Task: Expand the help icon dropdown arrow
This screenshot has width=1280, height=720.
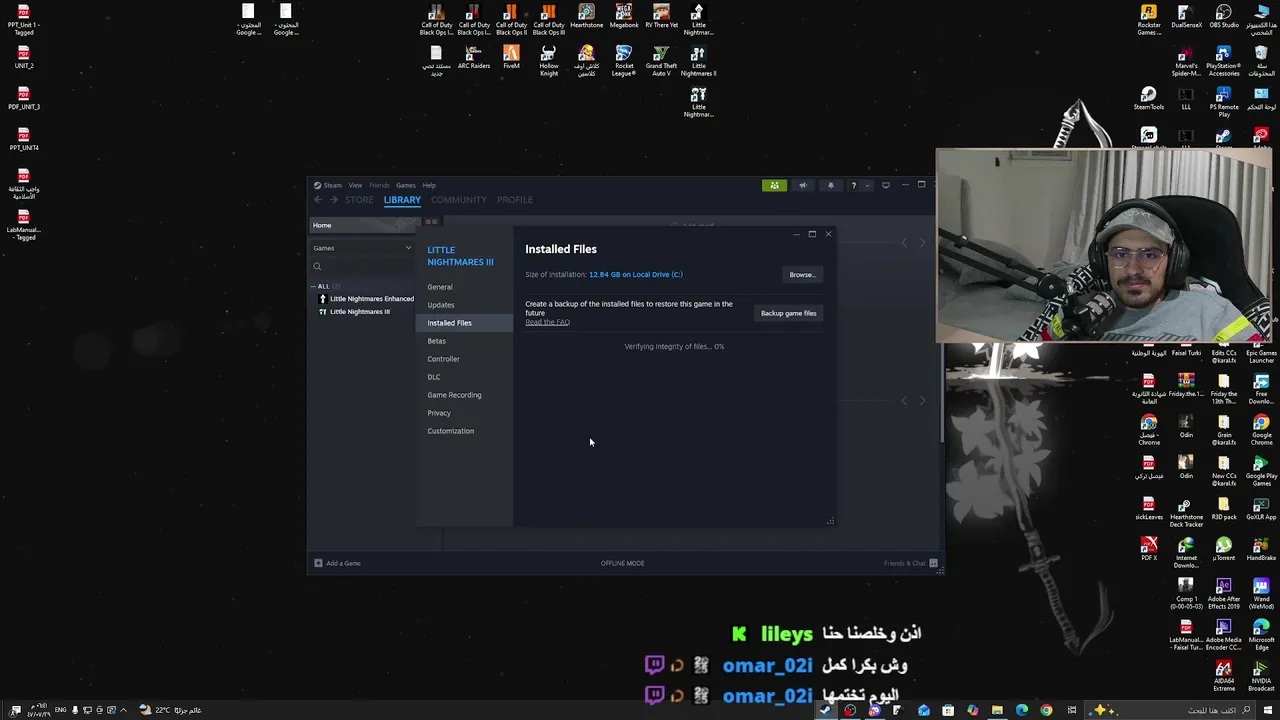Action: (867, 185)
